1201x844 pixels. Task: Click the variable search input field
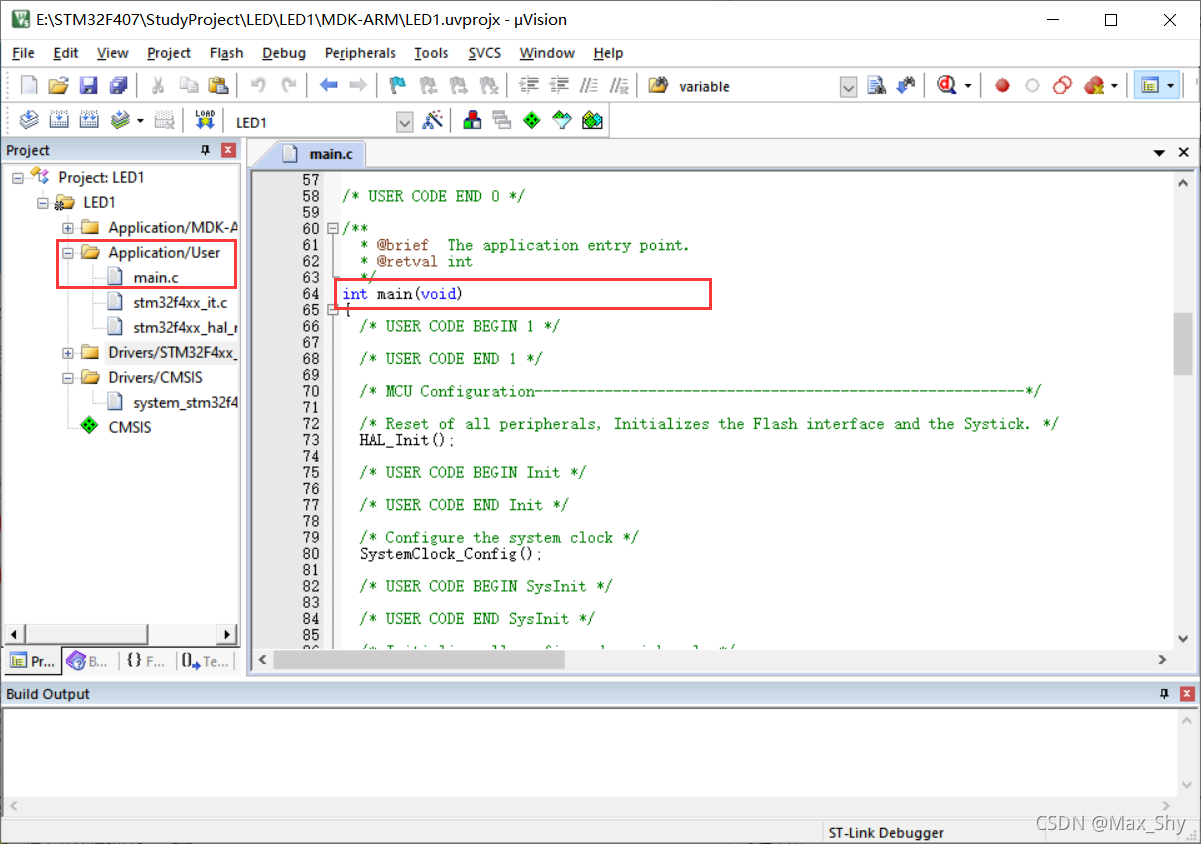[x=756, y=87]
